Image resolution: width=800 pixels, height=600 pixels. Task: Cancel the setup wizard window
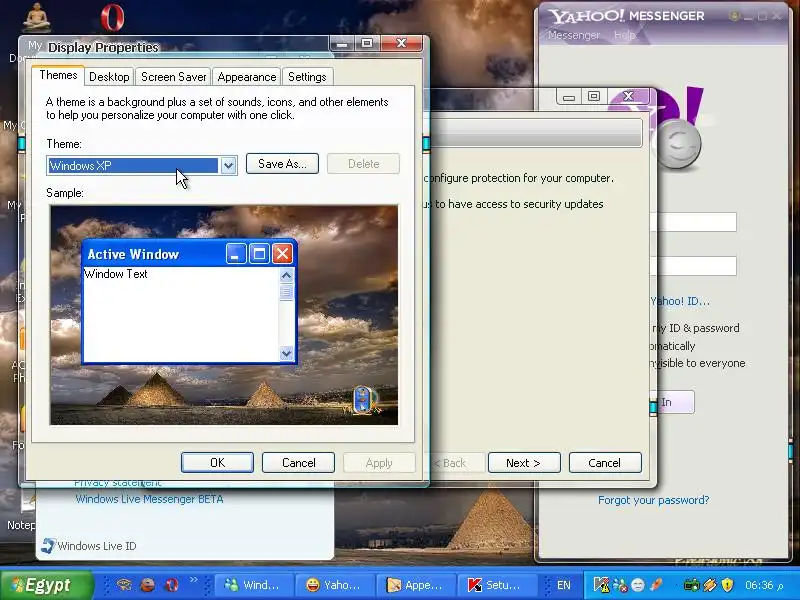click(x=605, y=463)
